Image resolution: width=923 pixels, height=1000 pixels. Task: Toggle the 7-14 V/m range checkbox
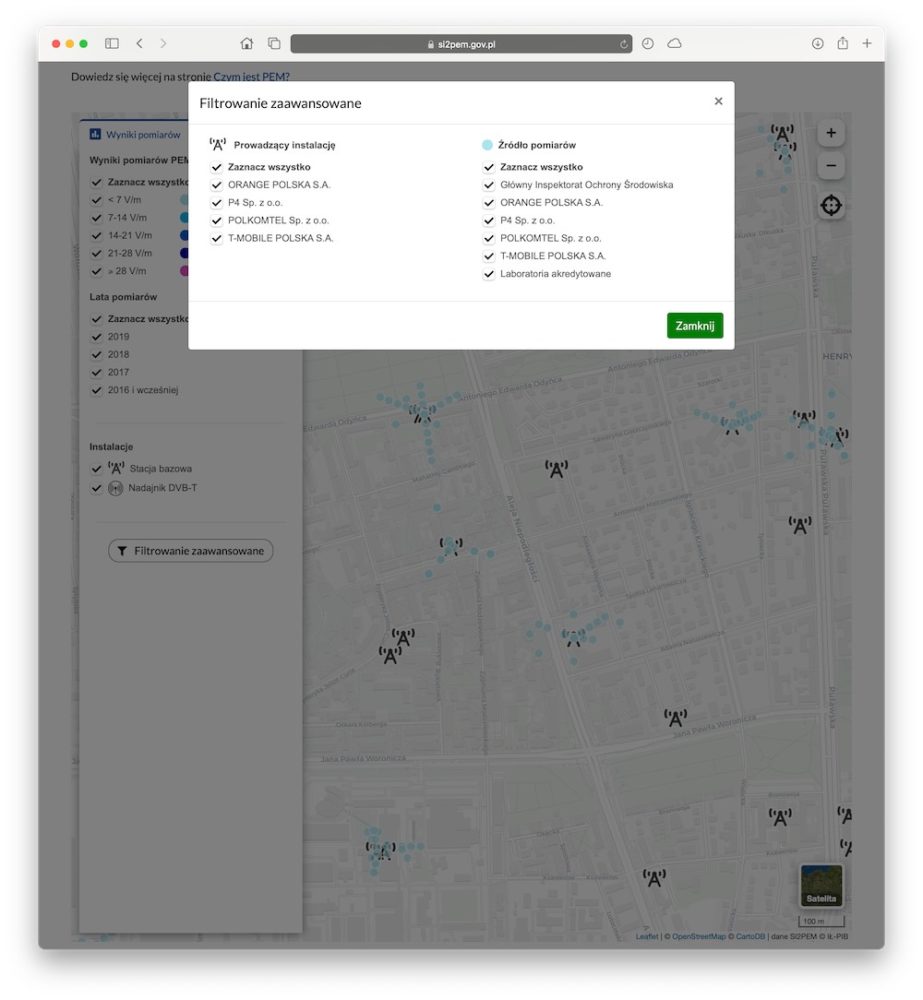point(96,218)
